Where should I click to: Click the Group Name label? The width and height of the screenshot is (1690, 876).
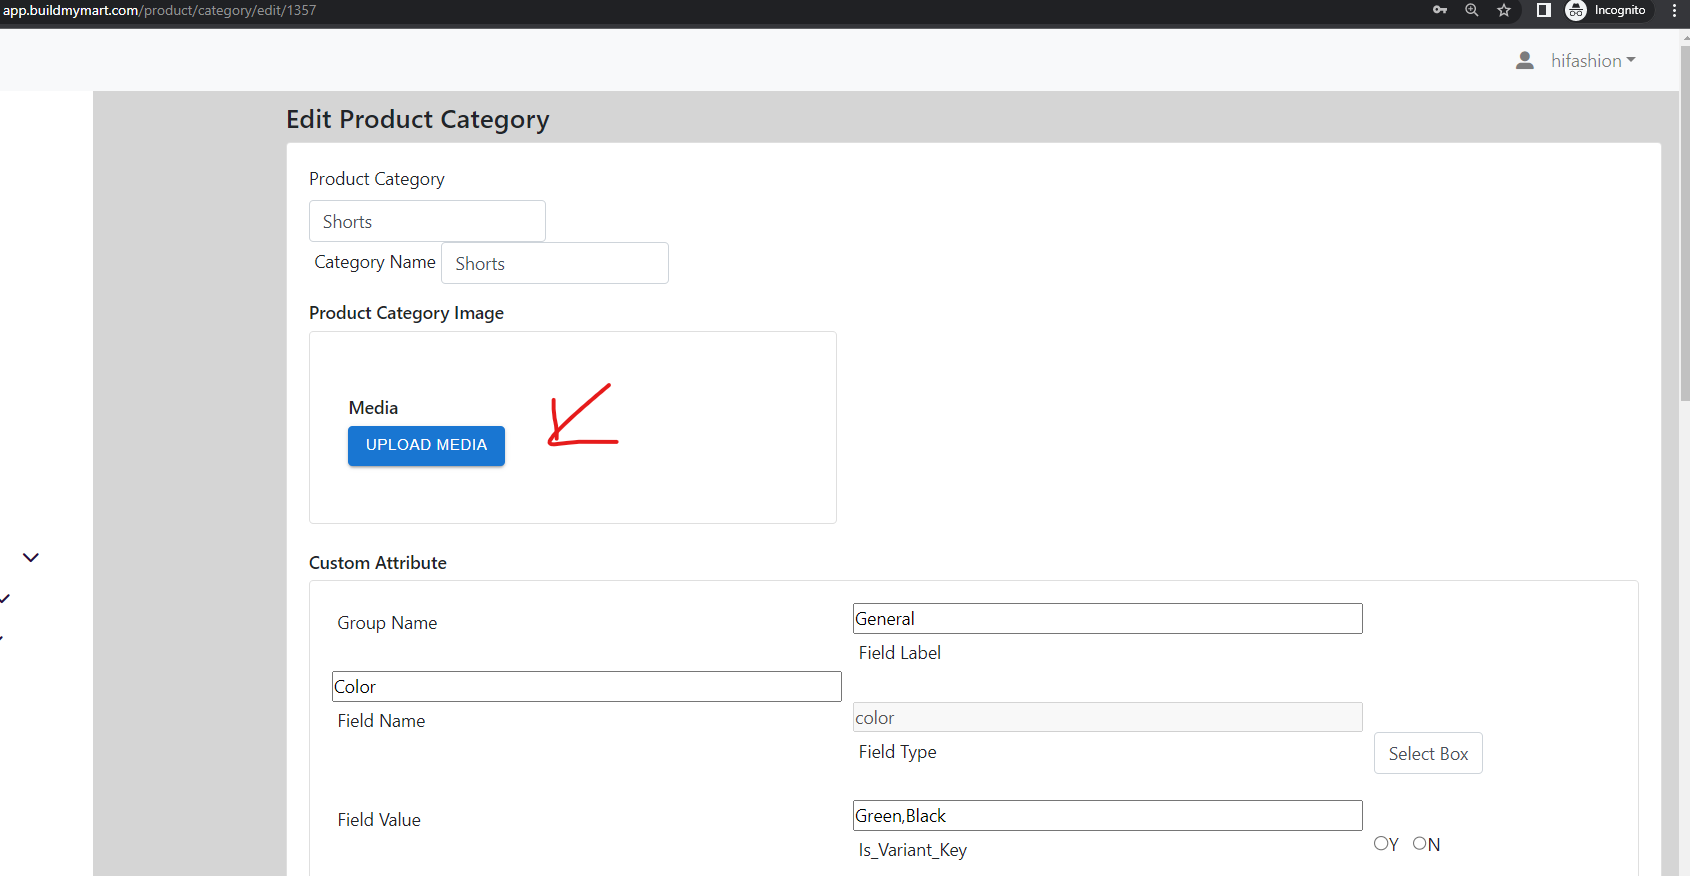[x=387, y=623]
